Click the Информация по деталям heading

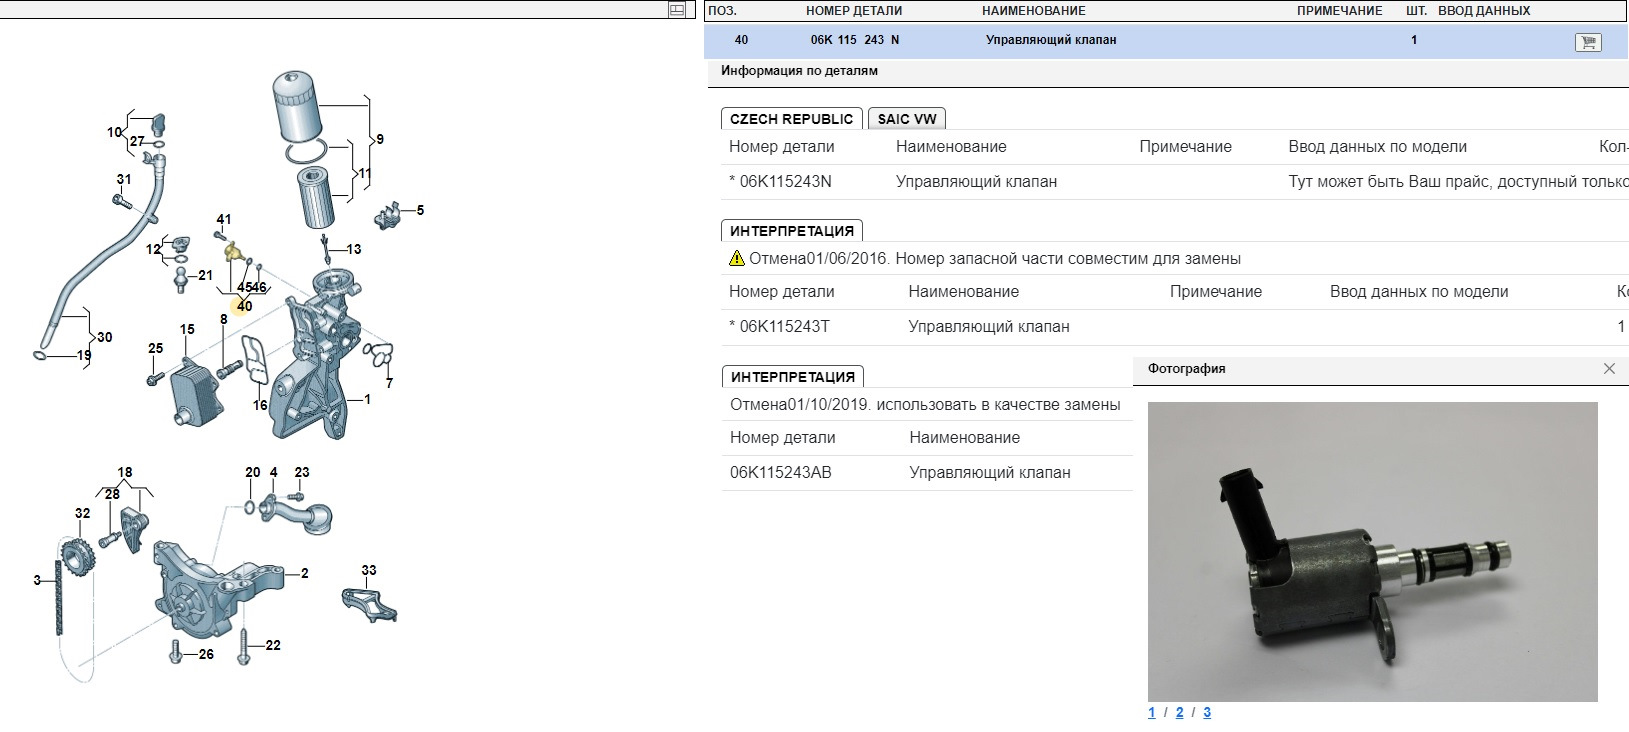point(799,71)
